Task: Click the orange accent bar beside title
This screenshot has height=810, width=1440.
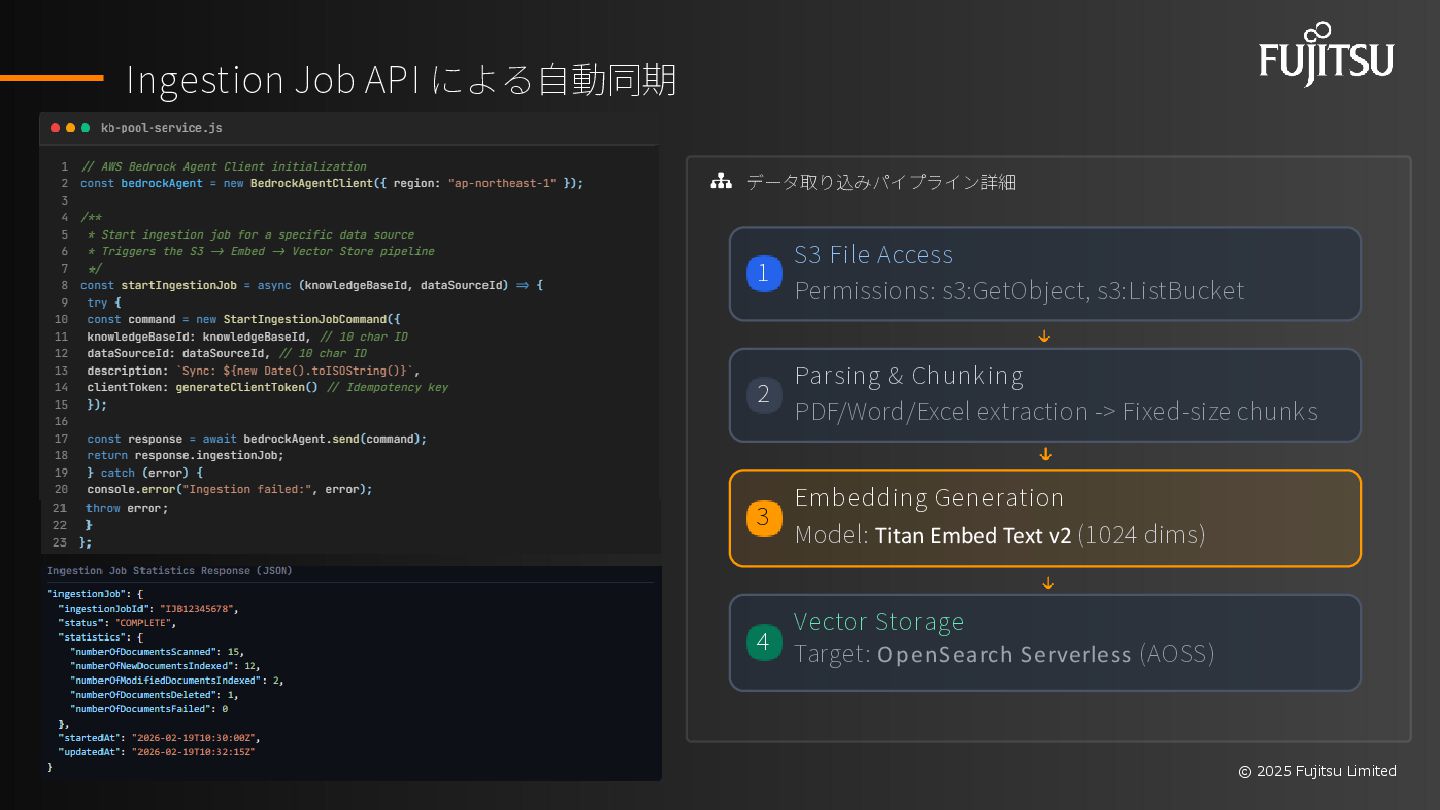Action: 51,77
